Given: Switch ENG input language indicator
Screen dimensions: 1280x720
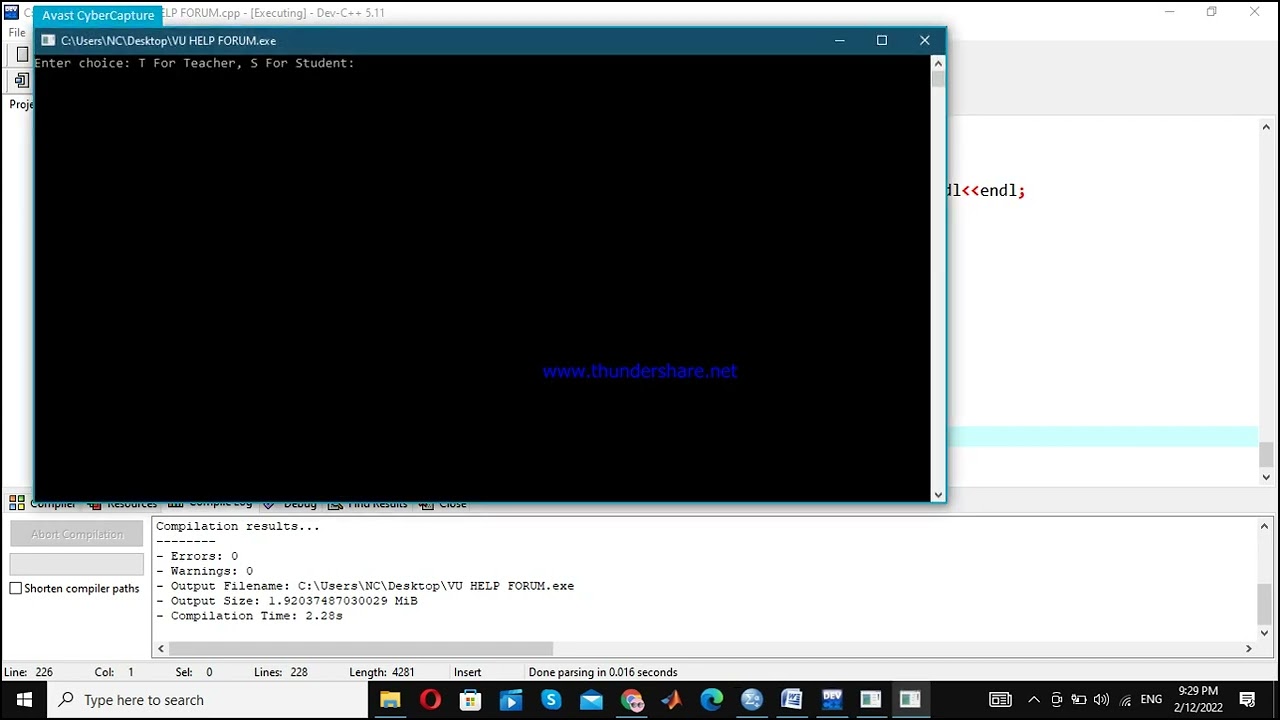Looking at the screenshot, I should click(x=1151, y=700).
